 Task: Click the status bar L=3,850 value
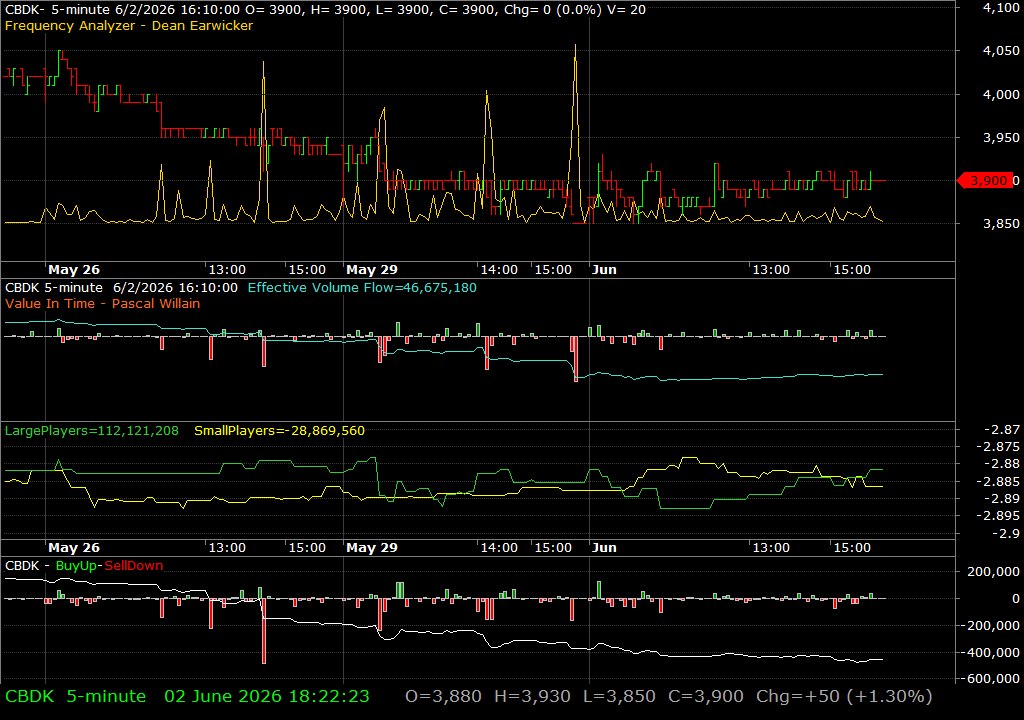point(619,696)
